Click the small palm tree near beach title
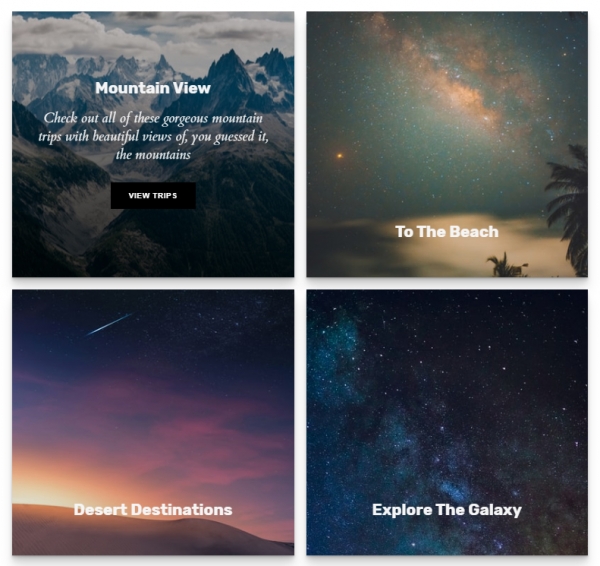The width and height of the screenshot is (600, 566). coord(505,265)
